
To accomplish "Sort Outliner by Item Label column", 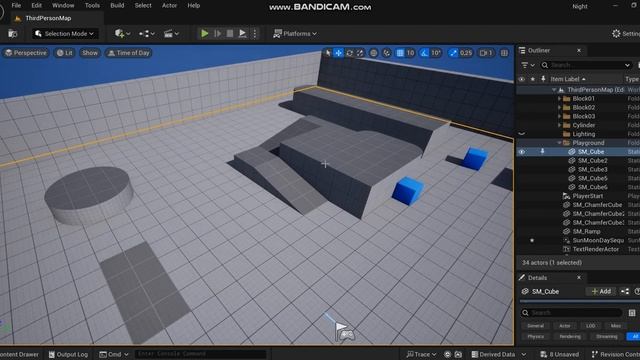I will coord(568,79).
